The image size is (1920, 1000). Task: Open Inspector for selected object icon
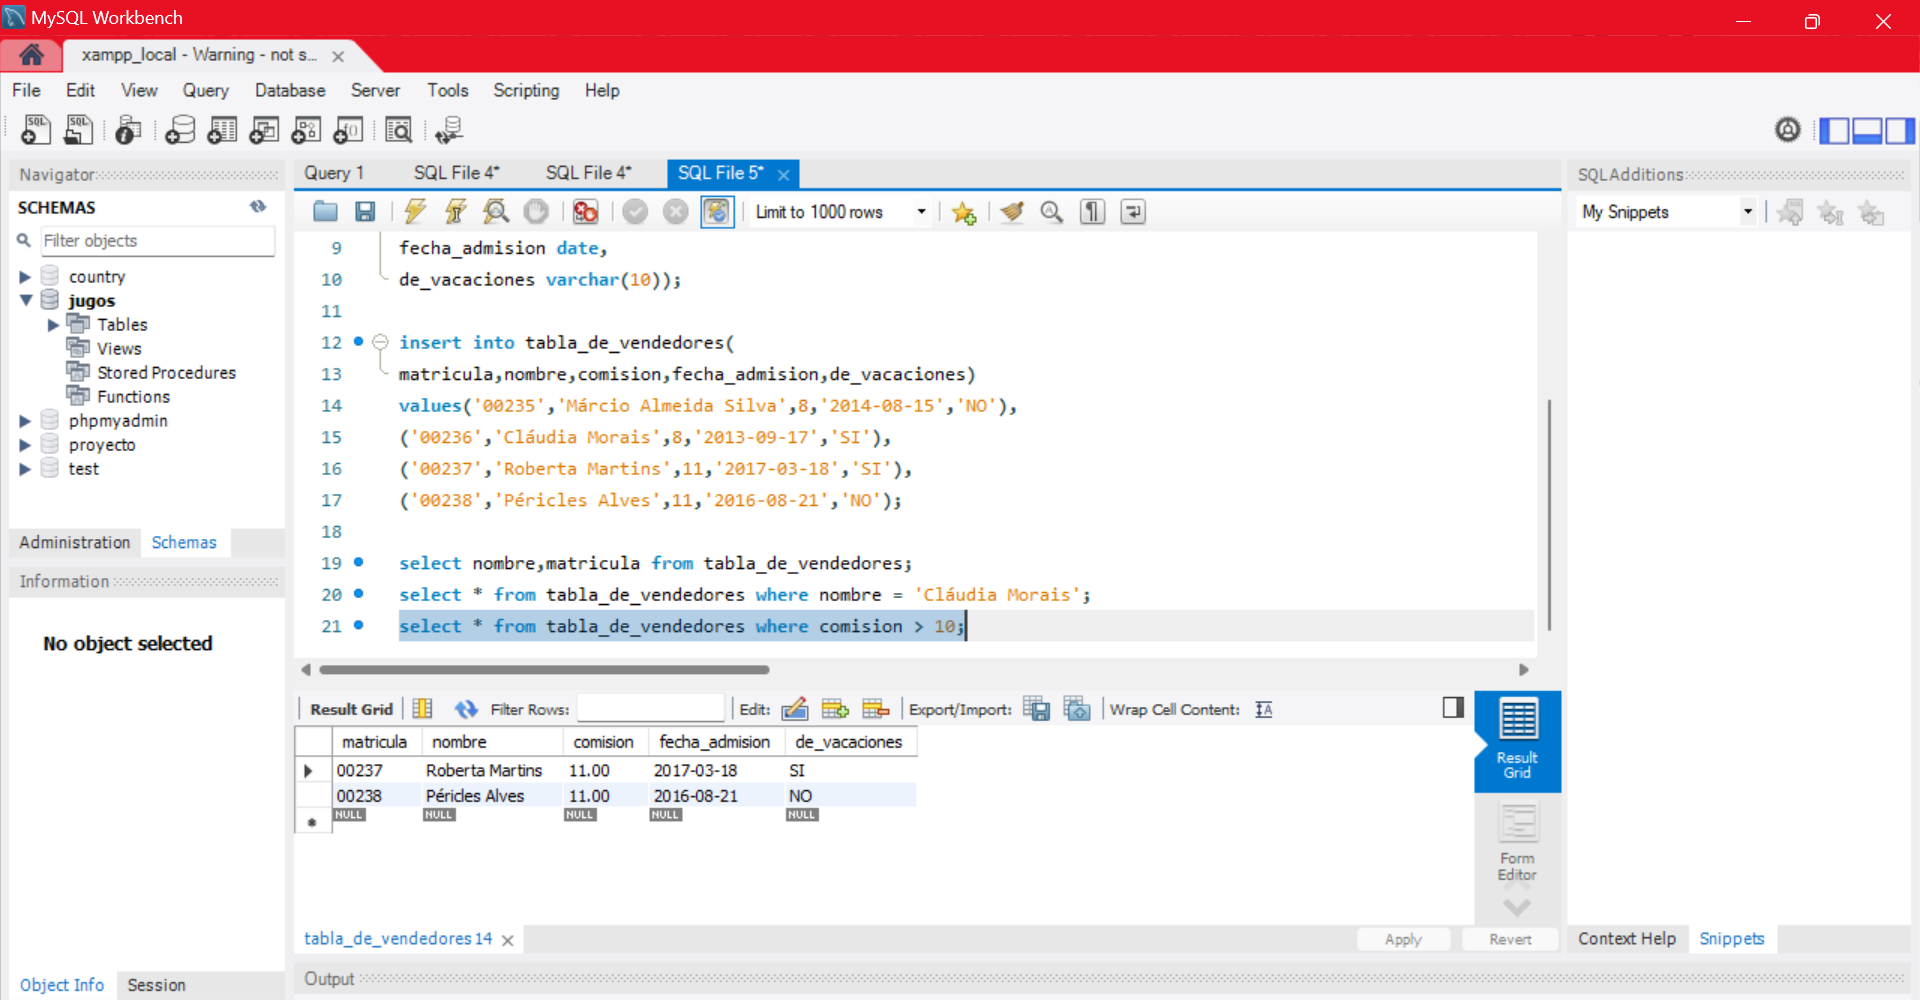(x=128, y=129)
